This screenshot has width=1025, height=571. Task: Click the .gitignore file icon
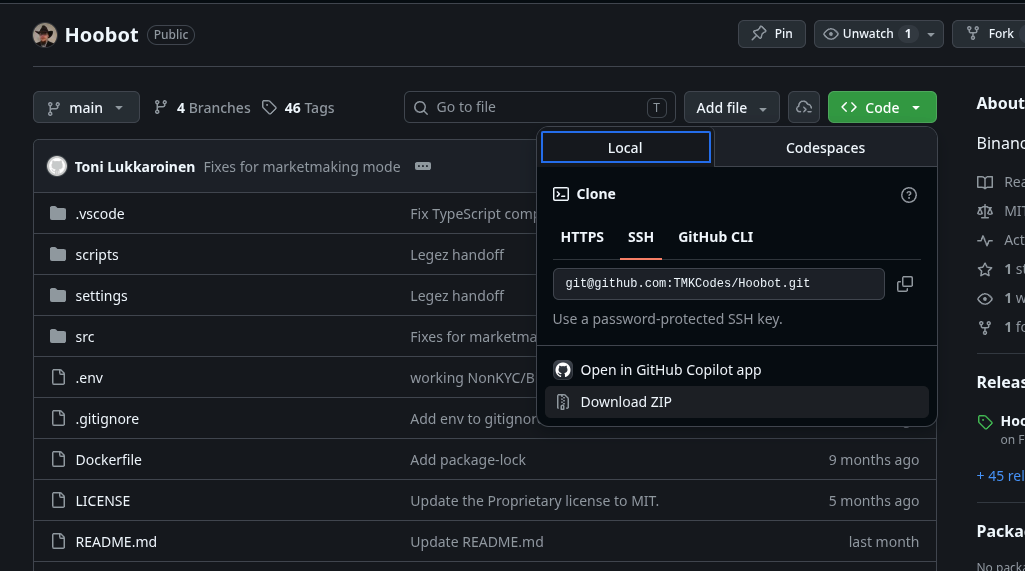click(x=58, y=418)
